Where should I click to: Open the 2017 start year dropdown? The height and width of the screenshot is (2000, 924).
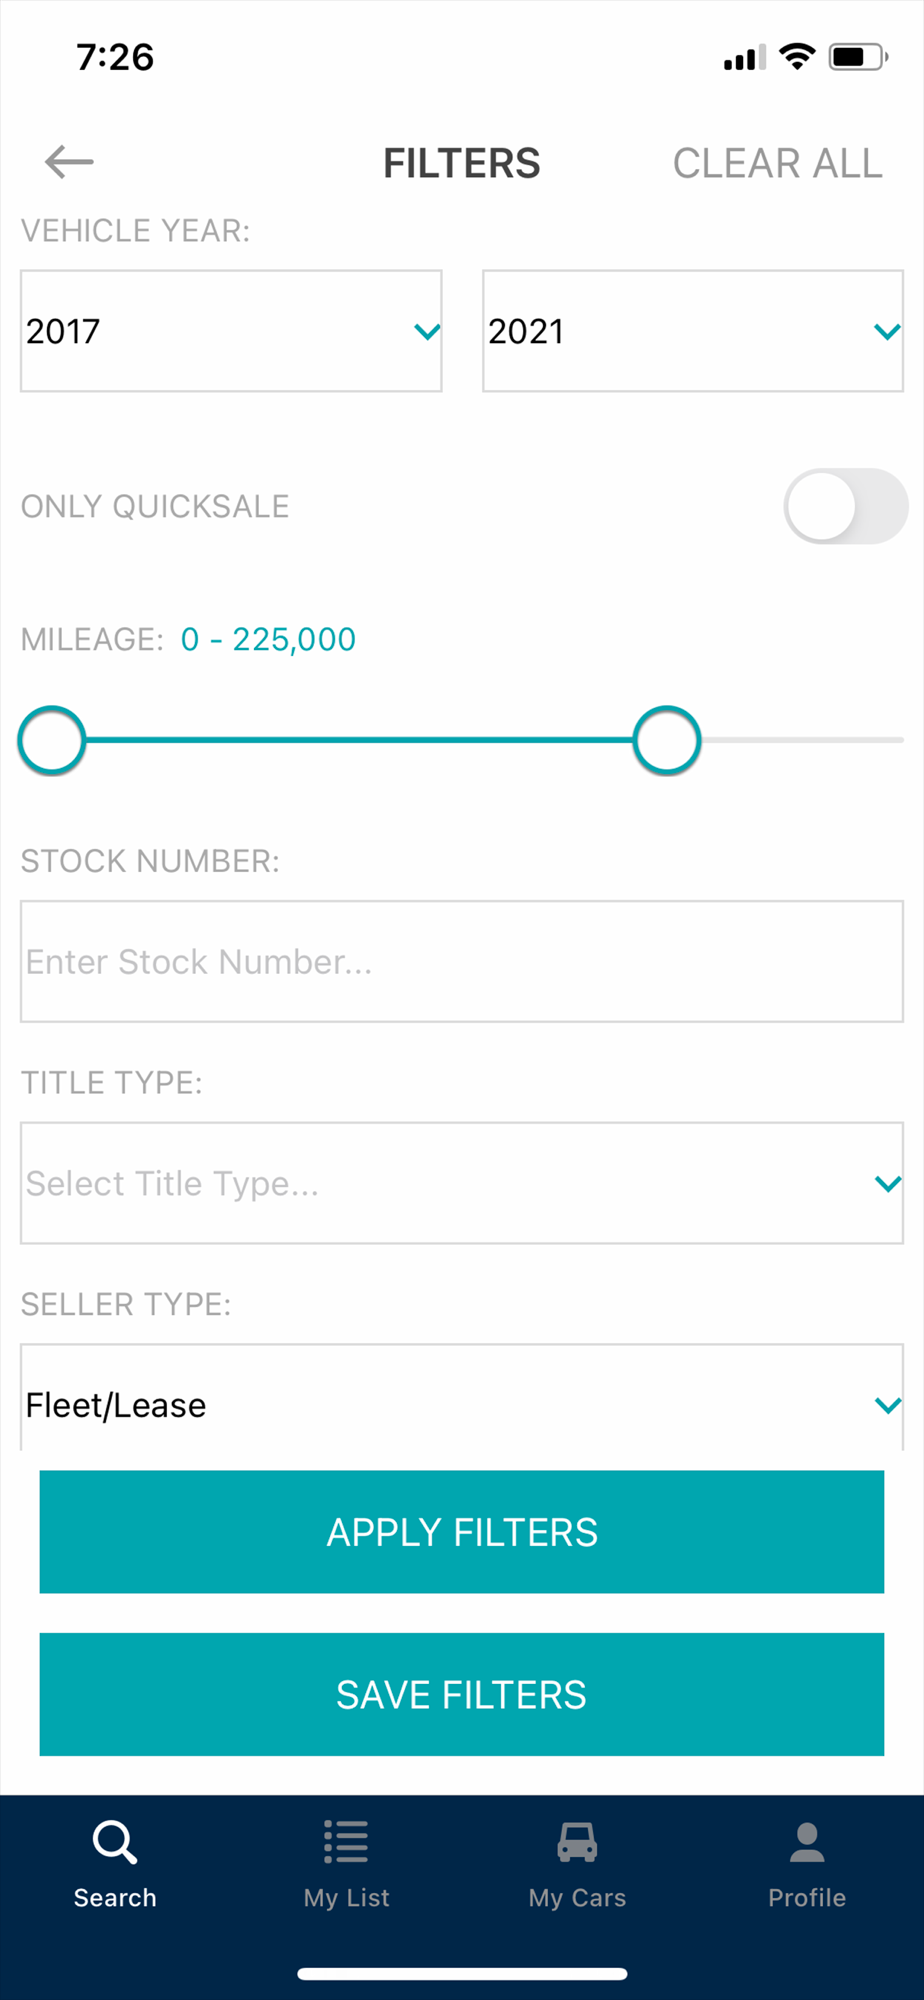pos(231,331)
